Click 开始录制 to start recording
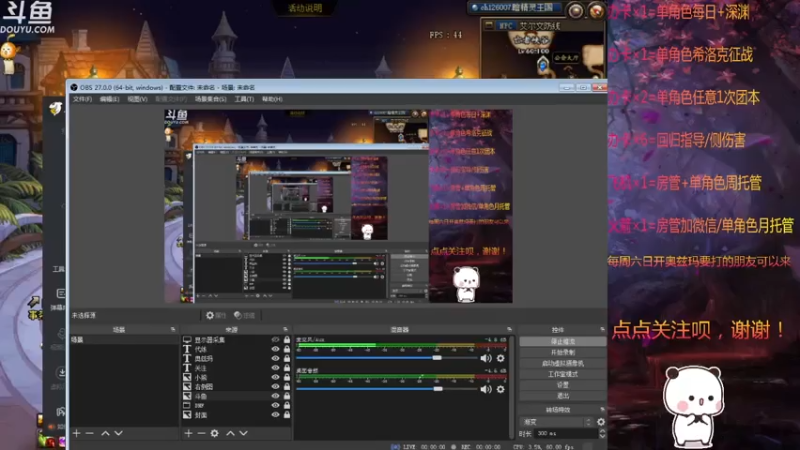Screen dimensions: 800x450 coord(563,353)
